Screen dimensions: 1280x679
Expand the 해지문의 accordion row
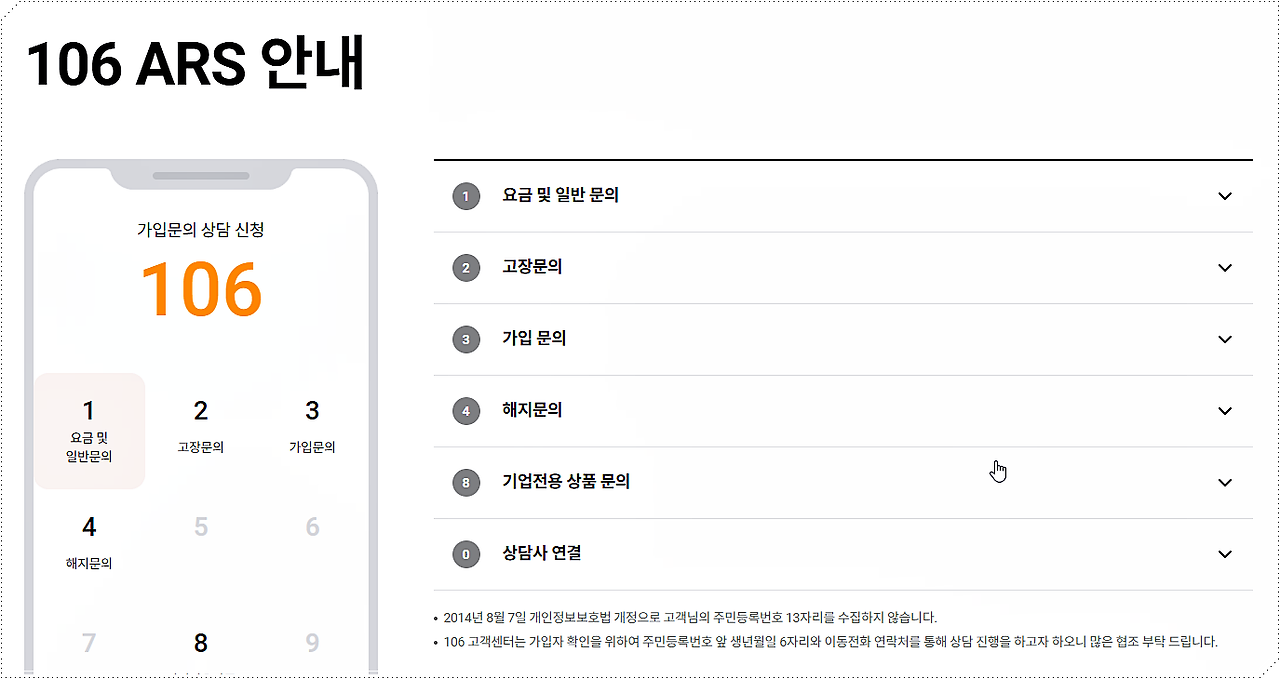[x=1224, y=411]
